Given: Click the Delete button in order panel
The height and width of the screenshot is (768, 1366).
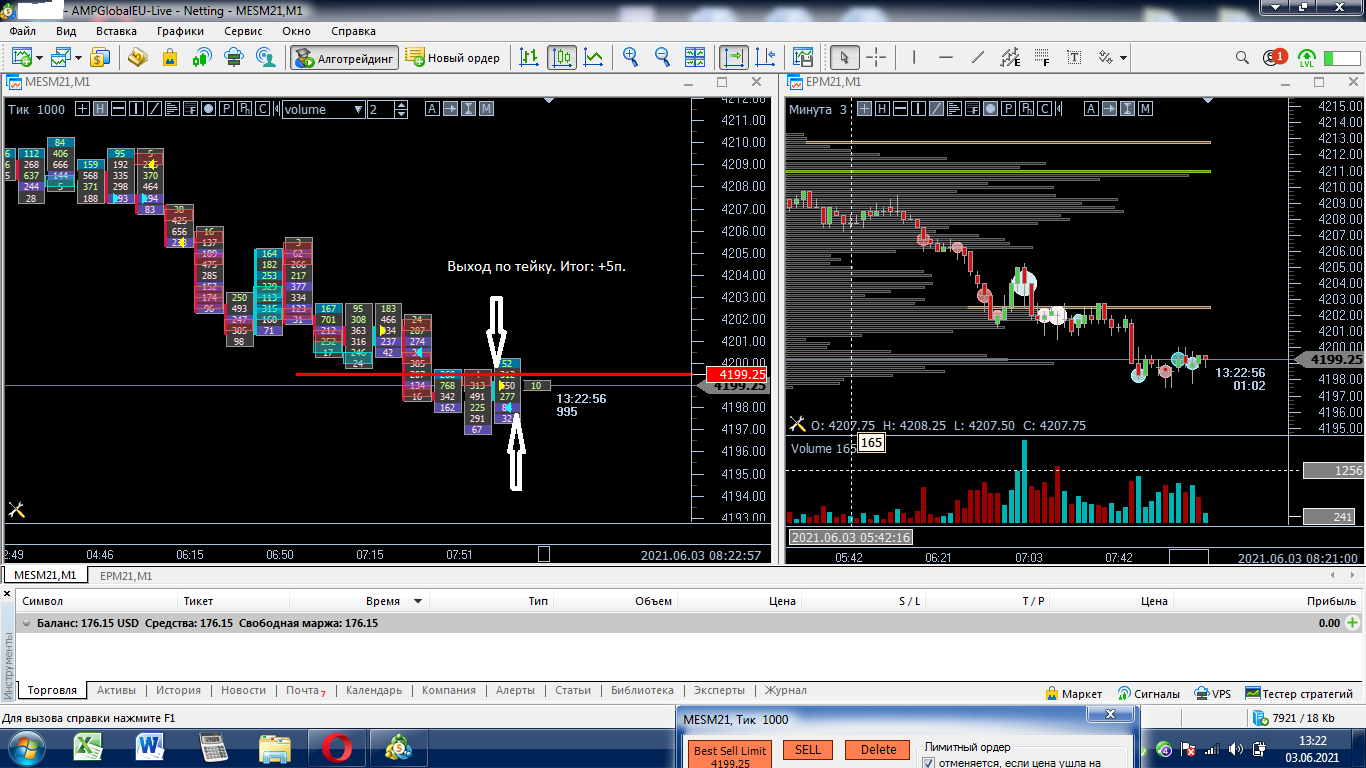Looking at the screenshot, I should coord(878,750).
